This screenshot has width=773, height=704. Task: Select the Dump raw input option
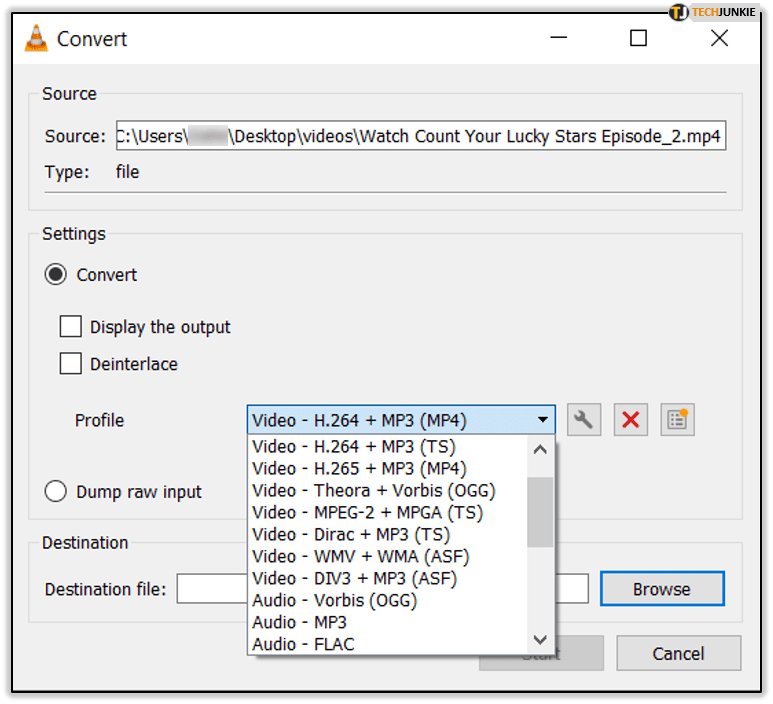pyautogui.click(x=56, y=492)
